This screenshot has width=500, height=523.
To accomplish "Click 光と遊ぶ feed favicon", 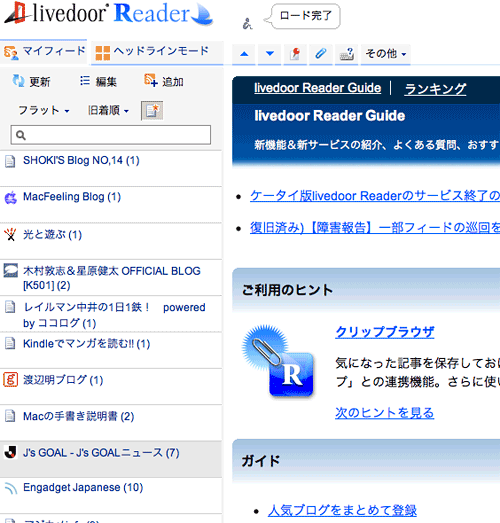I will click(x=10, y=234).
